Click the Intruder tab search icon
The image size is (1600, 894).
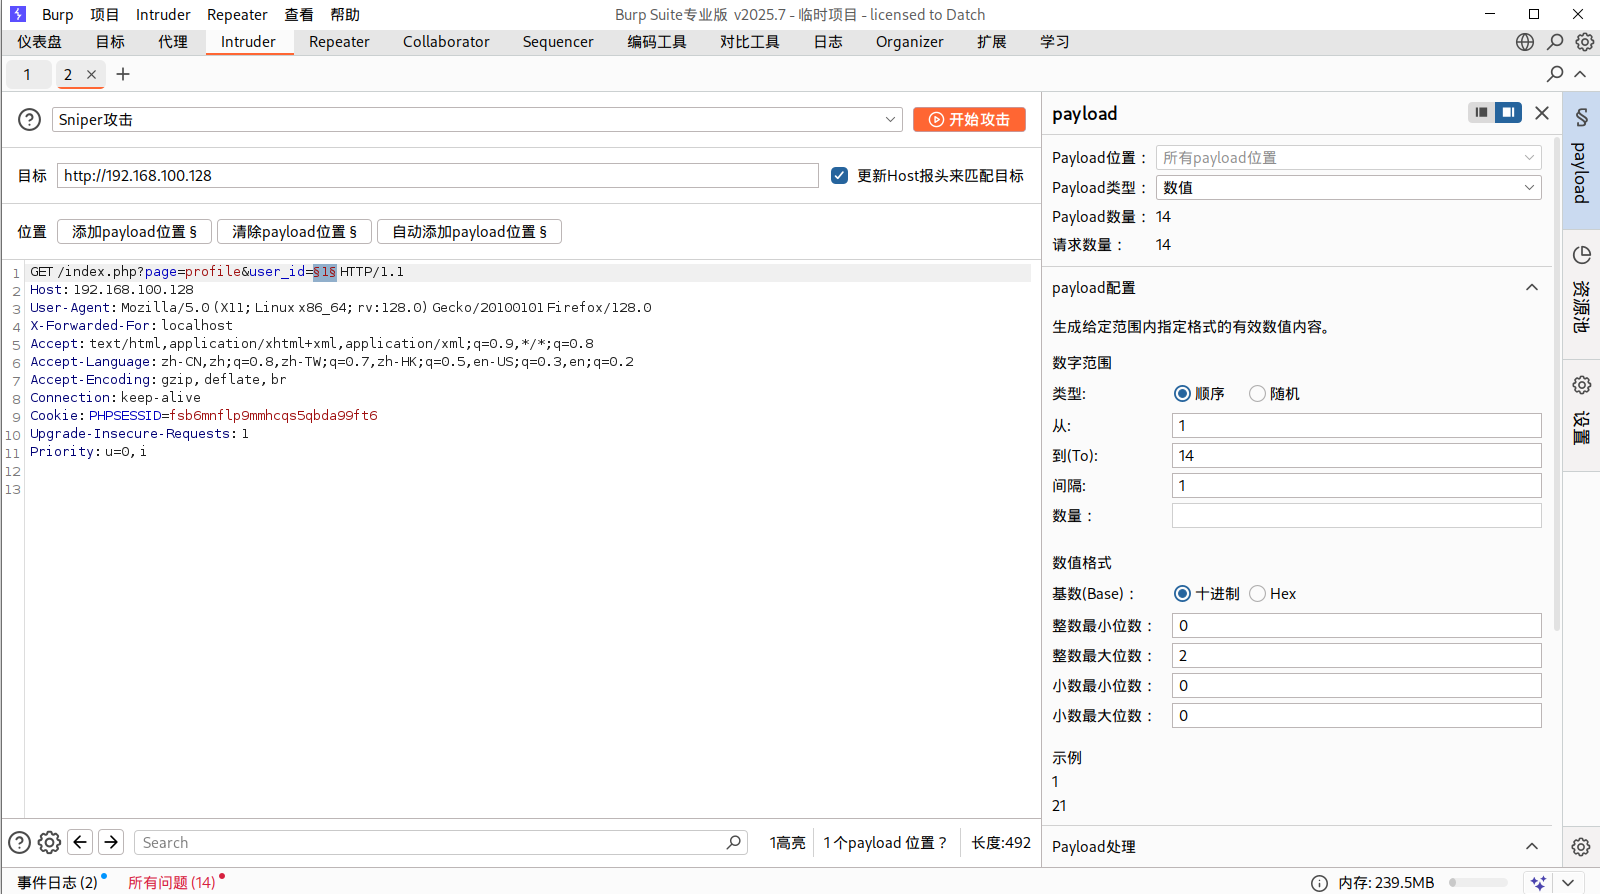pos(1555,74)
